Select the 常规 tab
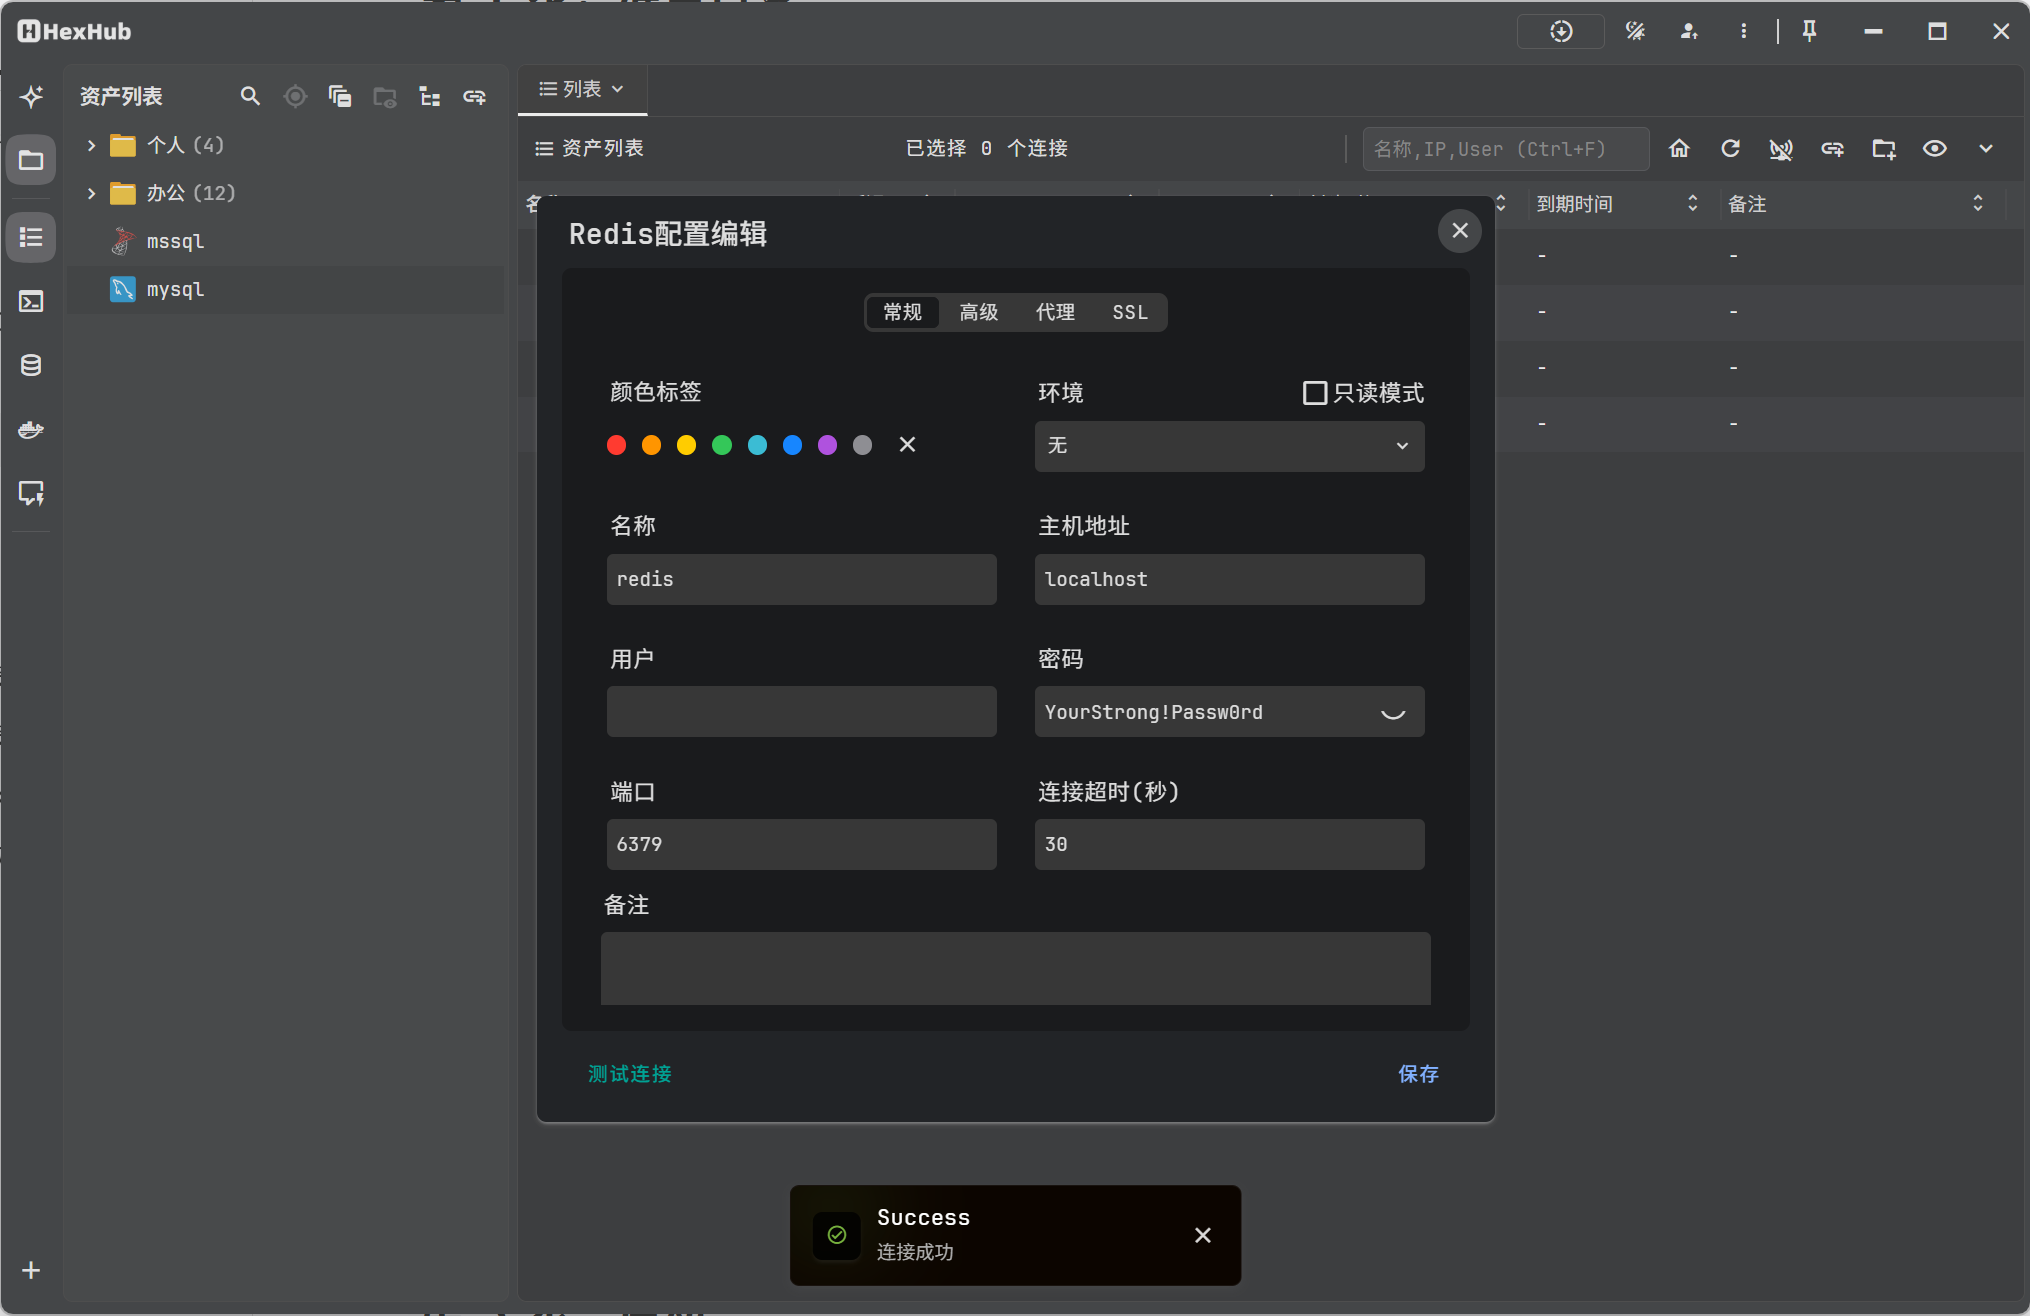 [x=902, y=312]
